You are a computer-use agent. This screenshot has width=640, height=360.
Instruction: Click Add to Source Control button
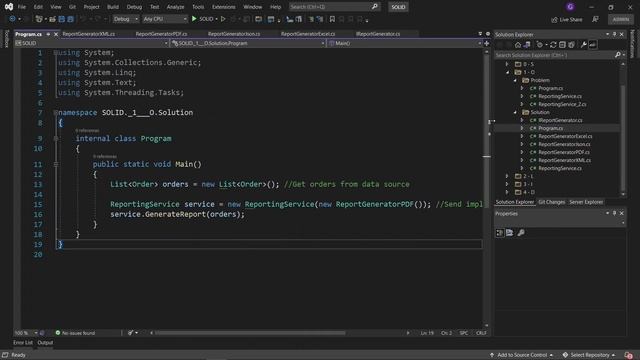(522, 355)
